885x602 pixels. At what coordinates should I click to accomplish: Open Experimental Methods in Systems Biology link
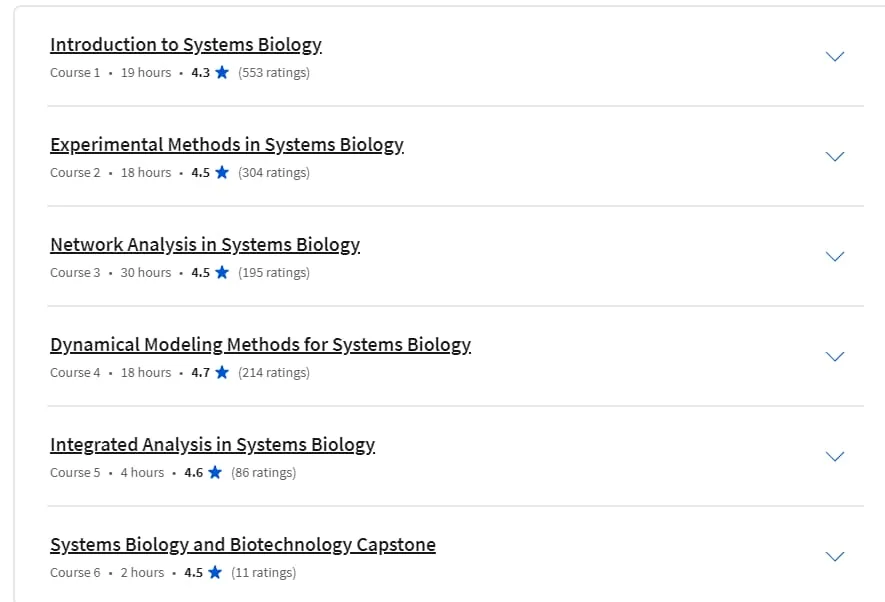pos(227,144)
